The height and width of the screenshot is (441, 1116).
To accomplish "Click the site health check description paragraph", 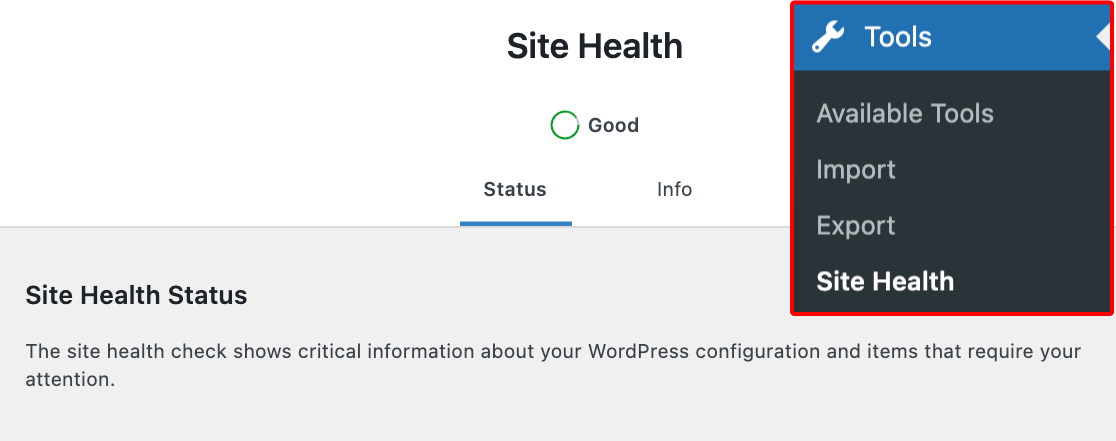I will point(553,365).
